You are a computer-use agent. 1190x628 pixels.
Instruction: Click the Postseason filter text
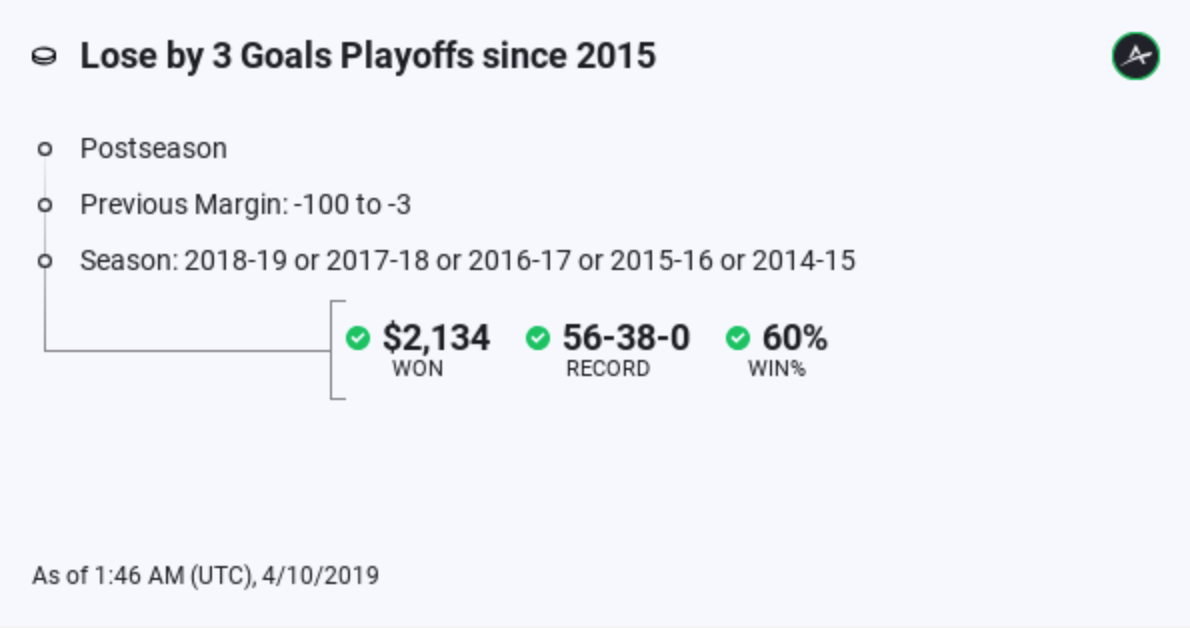coord(153,149)
